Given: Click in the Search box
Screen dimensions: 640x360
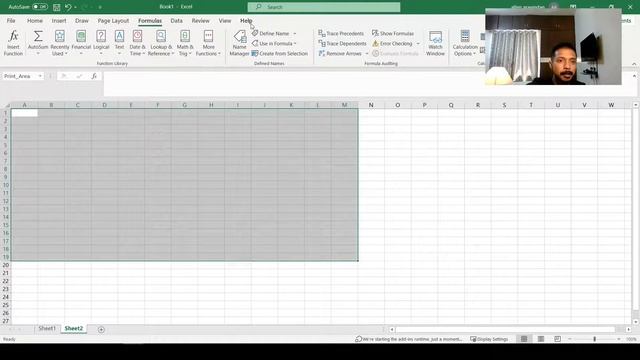Looking at the screenshot, I should pos(324,7).
